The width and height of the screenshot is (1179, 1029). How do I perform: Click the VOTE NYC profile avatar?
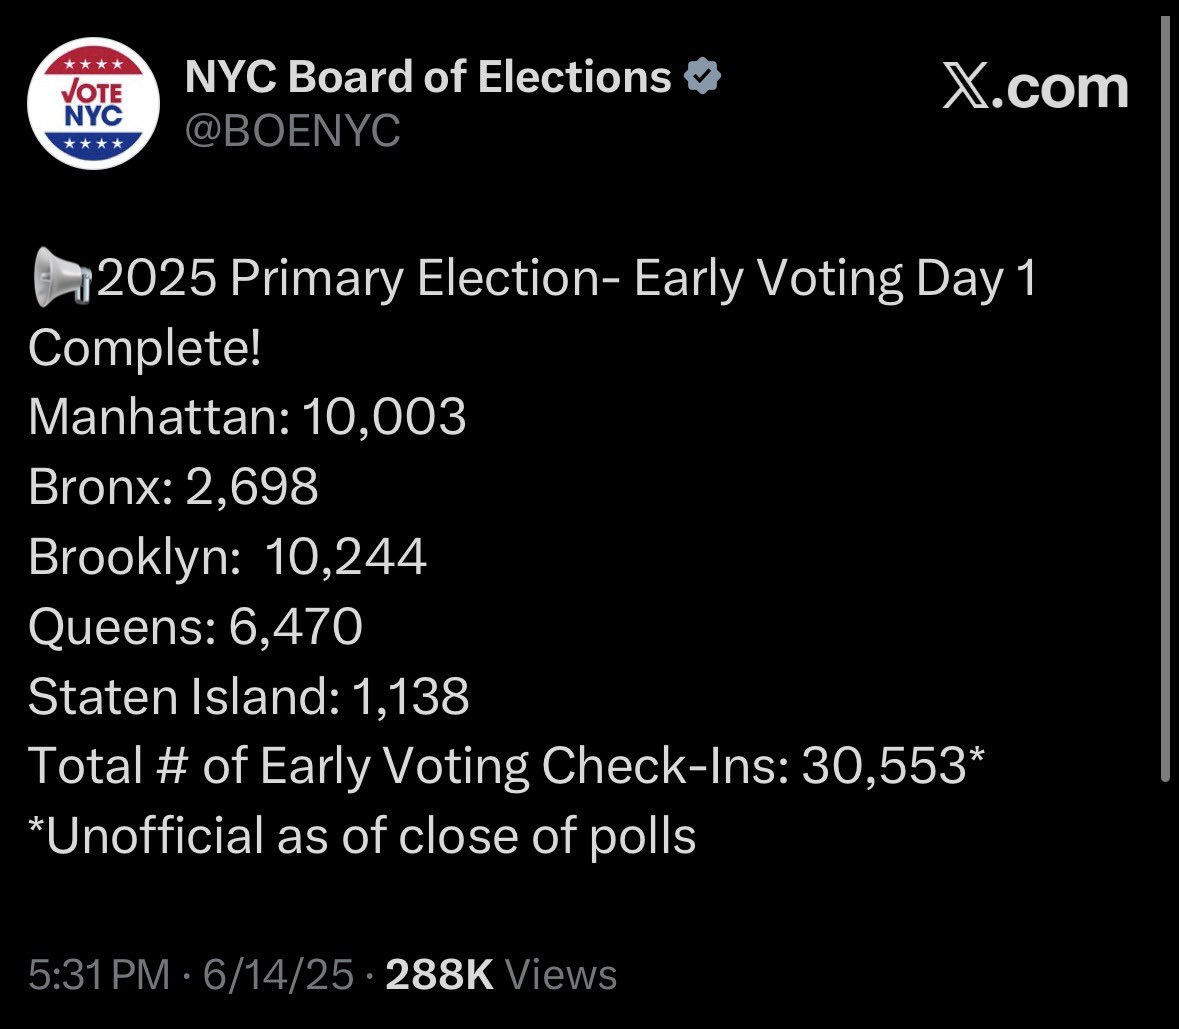[93, 104]
